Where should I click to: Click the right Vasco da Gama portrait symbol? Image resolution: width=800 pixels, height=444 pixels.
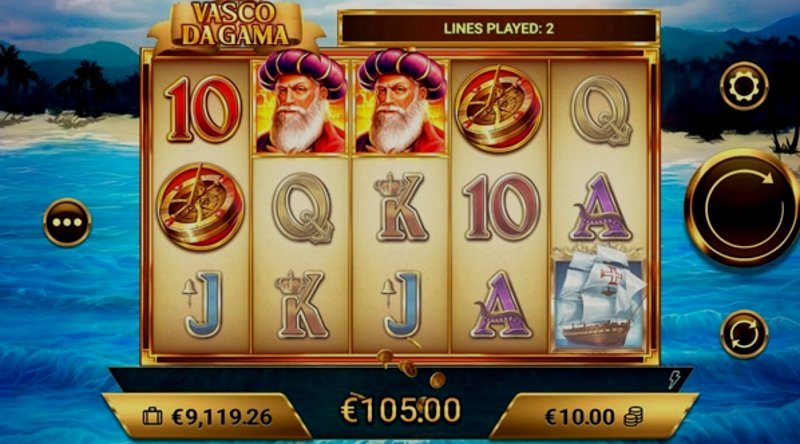401,103
